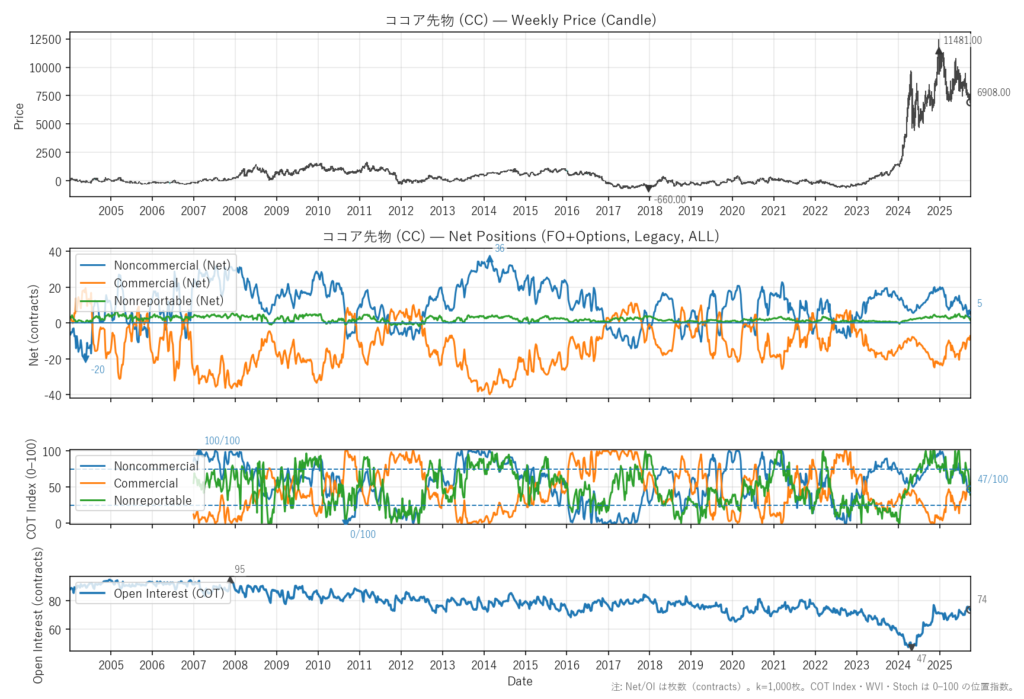Click the open interest peak label 95
The height and width of the screenshot is (699, 1024).
239,569
